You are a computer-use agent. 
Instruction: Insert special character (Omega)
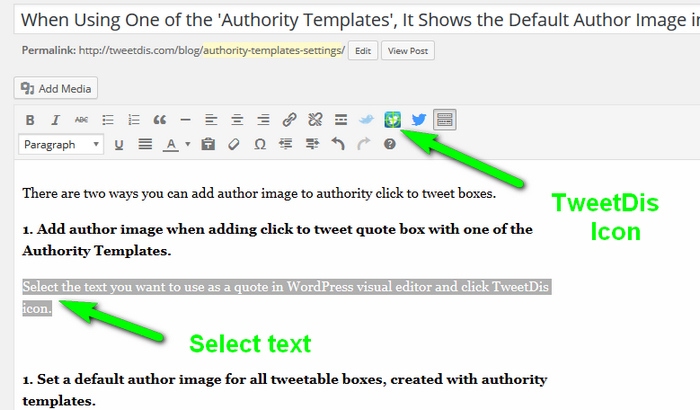pyautogui.click(x=260, y=145)
